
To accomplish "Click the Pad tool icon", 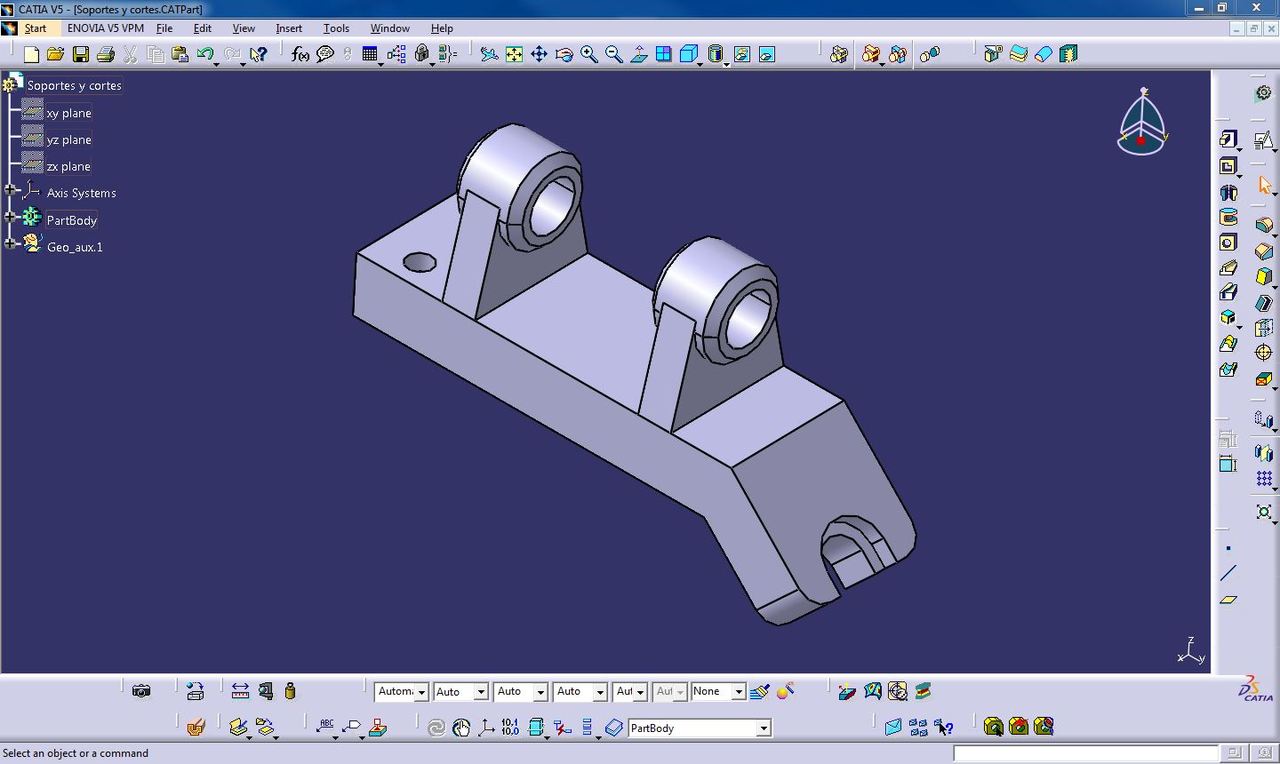I will pyautogui.click(x=1228, y=139).
